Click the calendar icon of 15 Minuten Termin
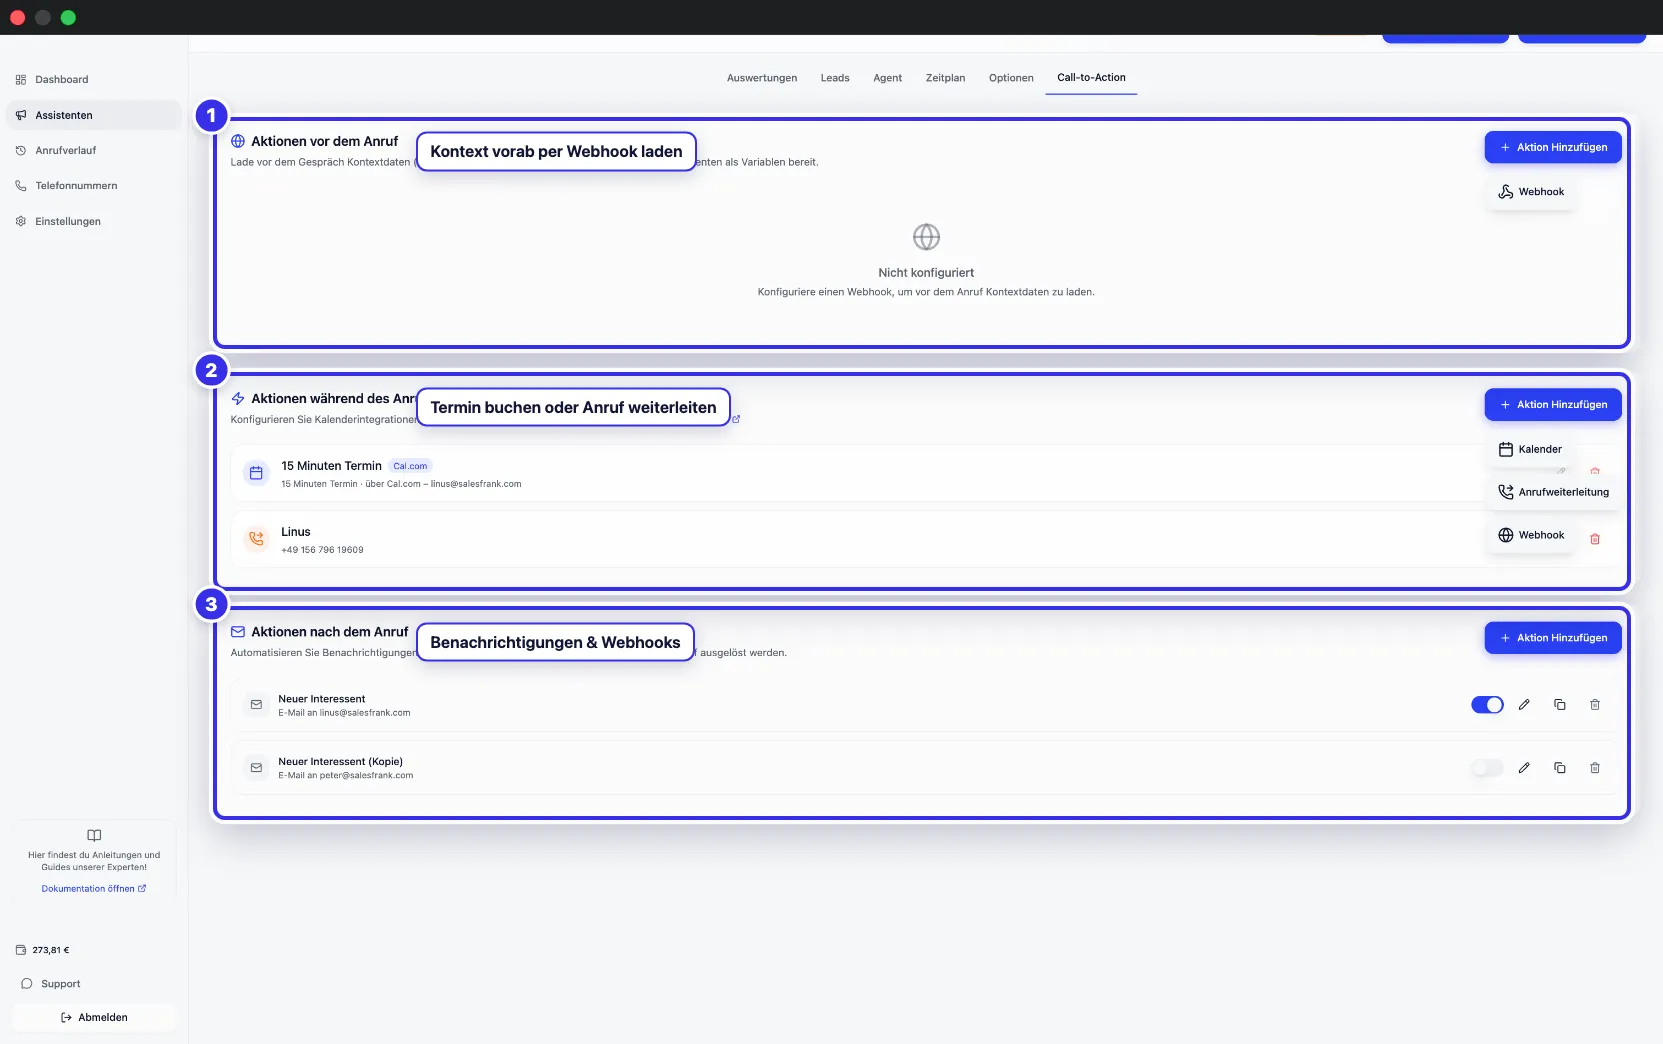The width and height of the screenshot is (1663, 1044). click(256, 473)
